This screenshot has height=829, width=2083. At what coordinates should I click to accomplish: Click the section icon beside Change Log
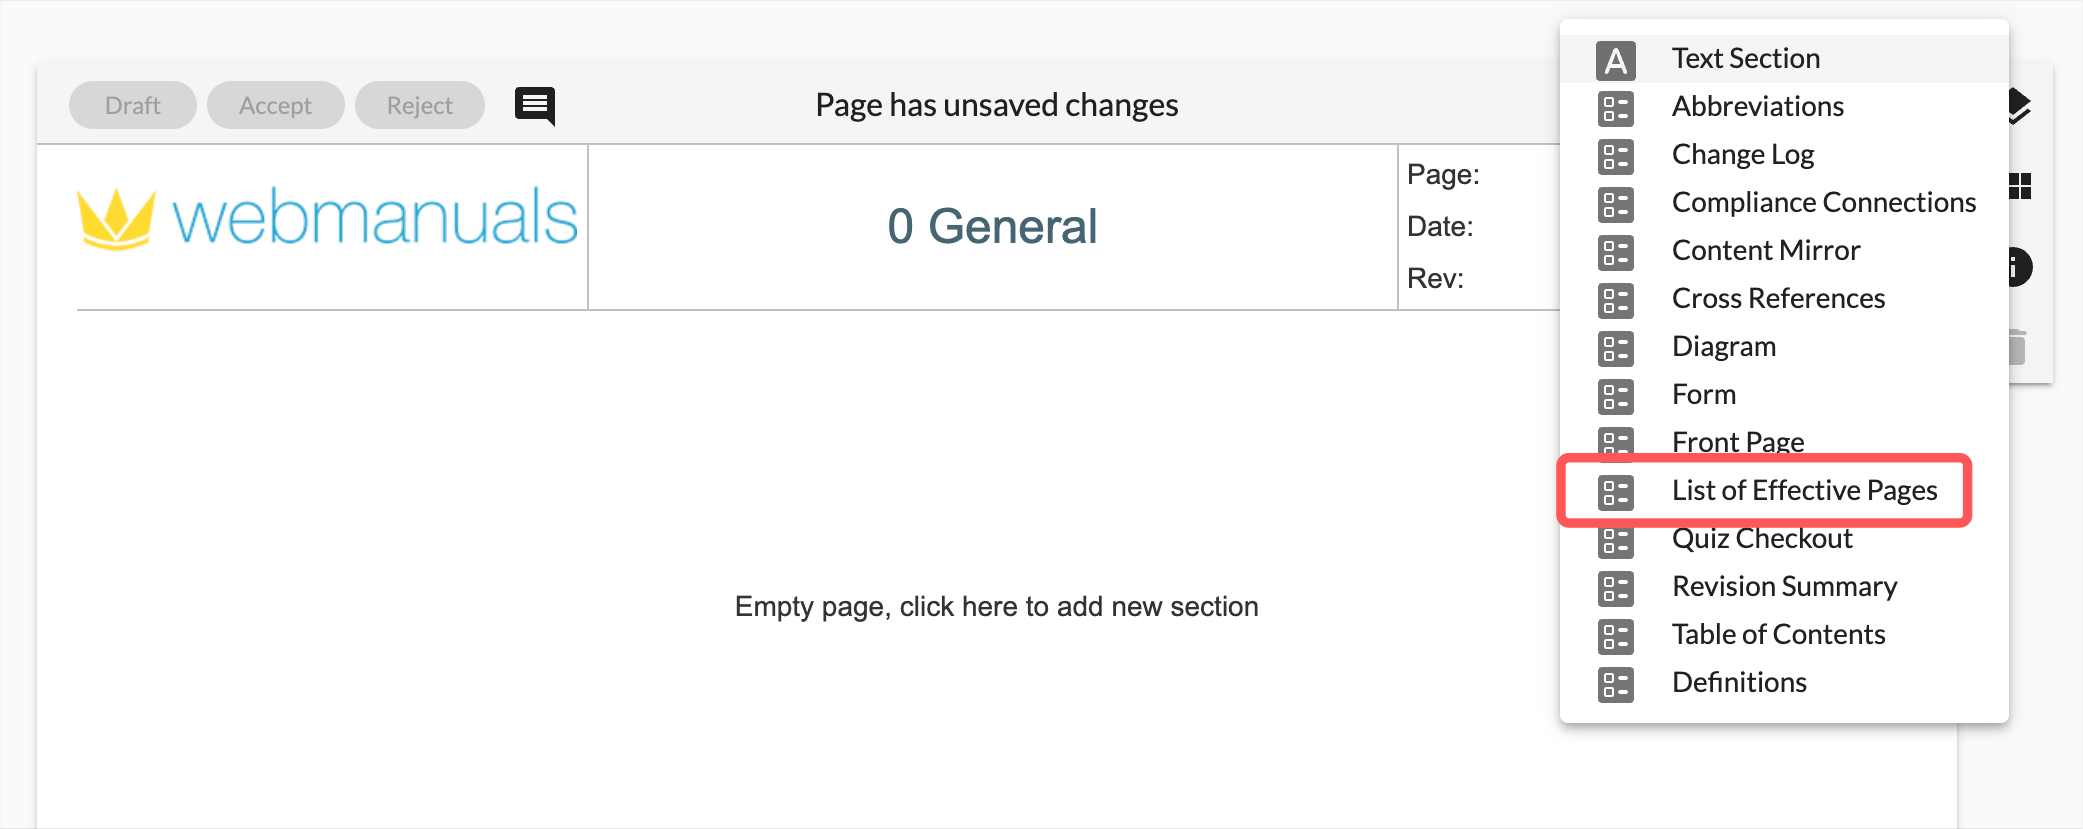pyautogui.click(x=1616, y=155)
